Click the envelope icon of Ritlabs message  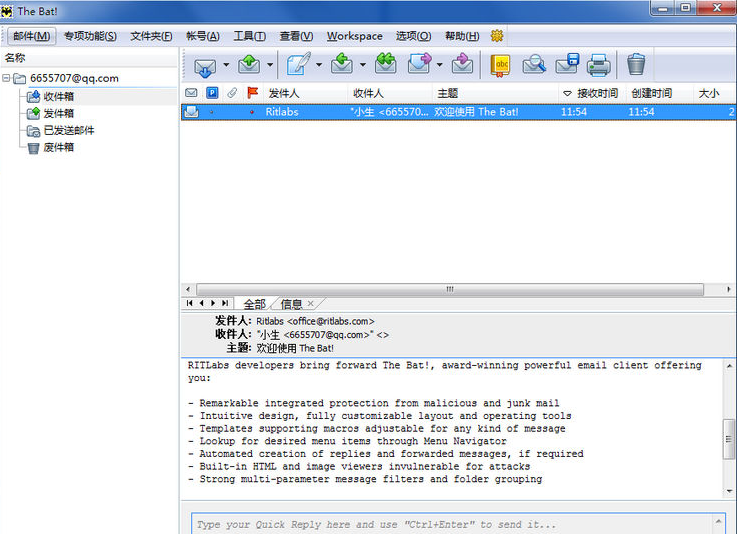(191, 112)
